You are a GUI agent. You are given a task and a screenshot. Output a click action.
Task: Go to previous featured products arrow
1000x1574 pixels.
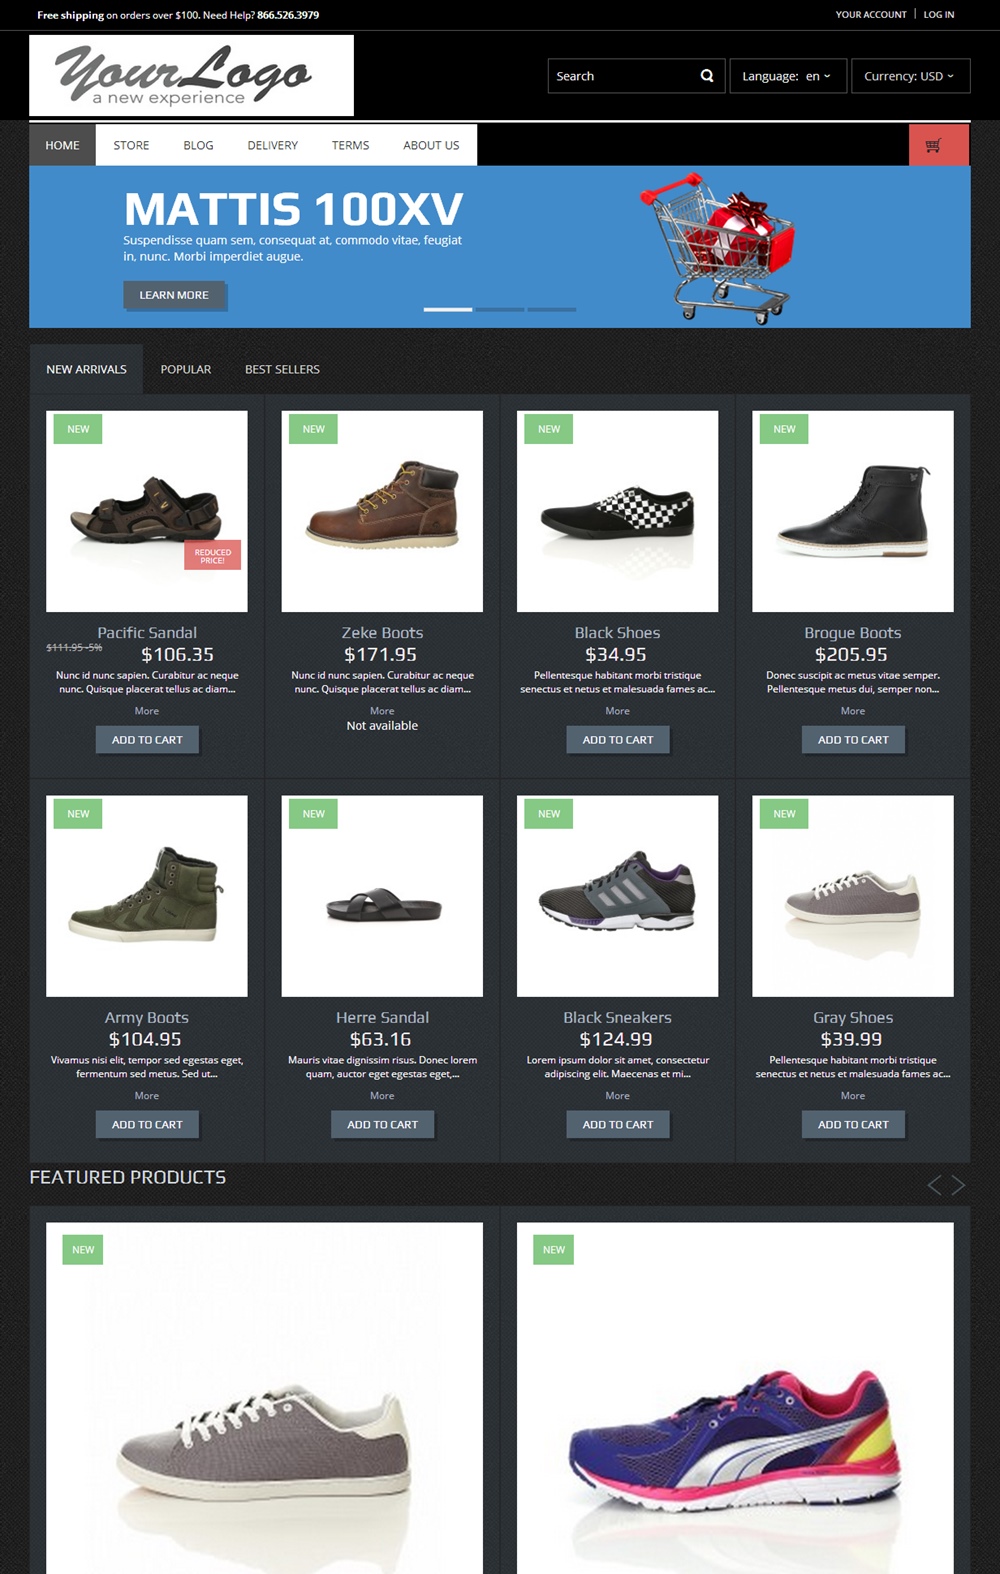(x=934, y=1185)
